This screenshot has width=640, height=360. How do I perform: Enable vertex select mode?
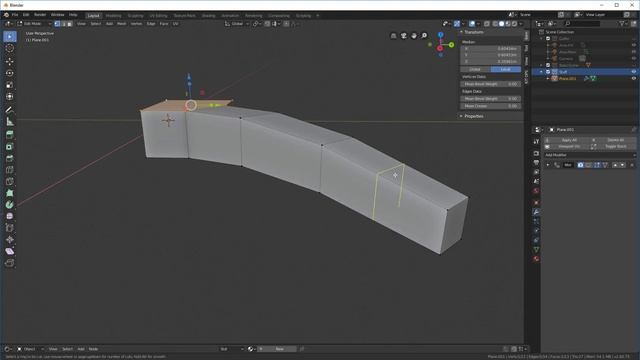tap(58, 24)
